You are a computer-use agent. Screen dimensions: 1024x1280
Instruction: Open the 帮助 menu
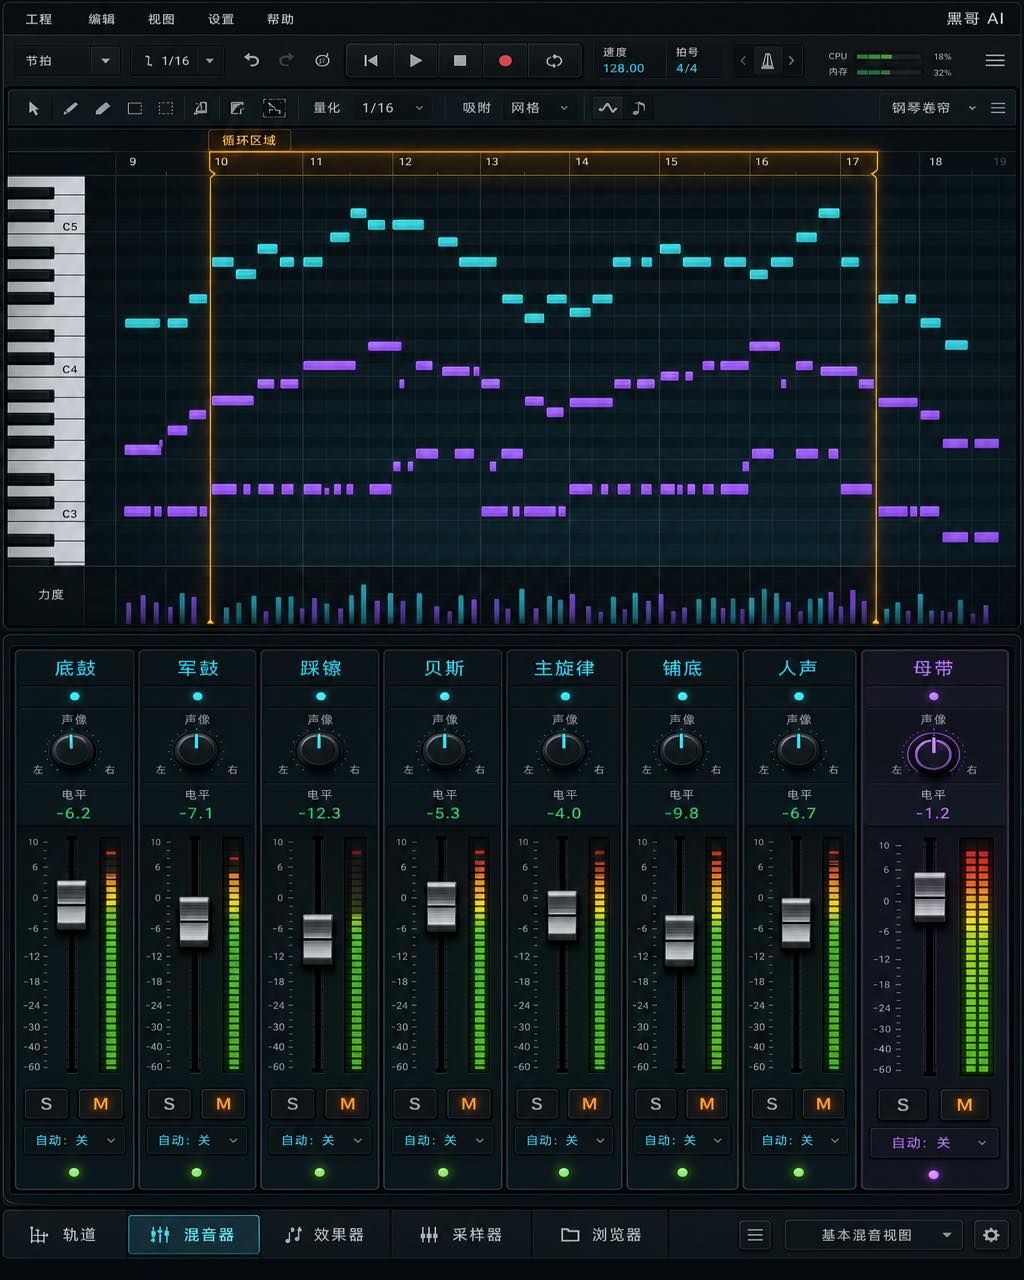tap(281, 19)
